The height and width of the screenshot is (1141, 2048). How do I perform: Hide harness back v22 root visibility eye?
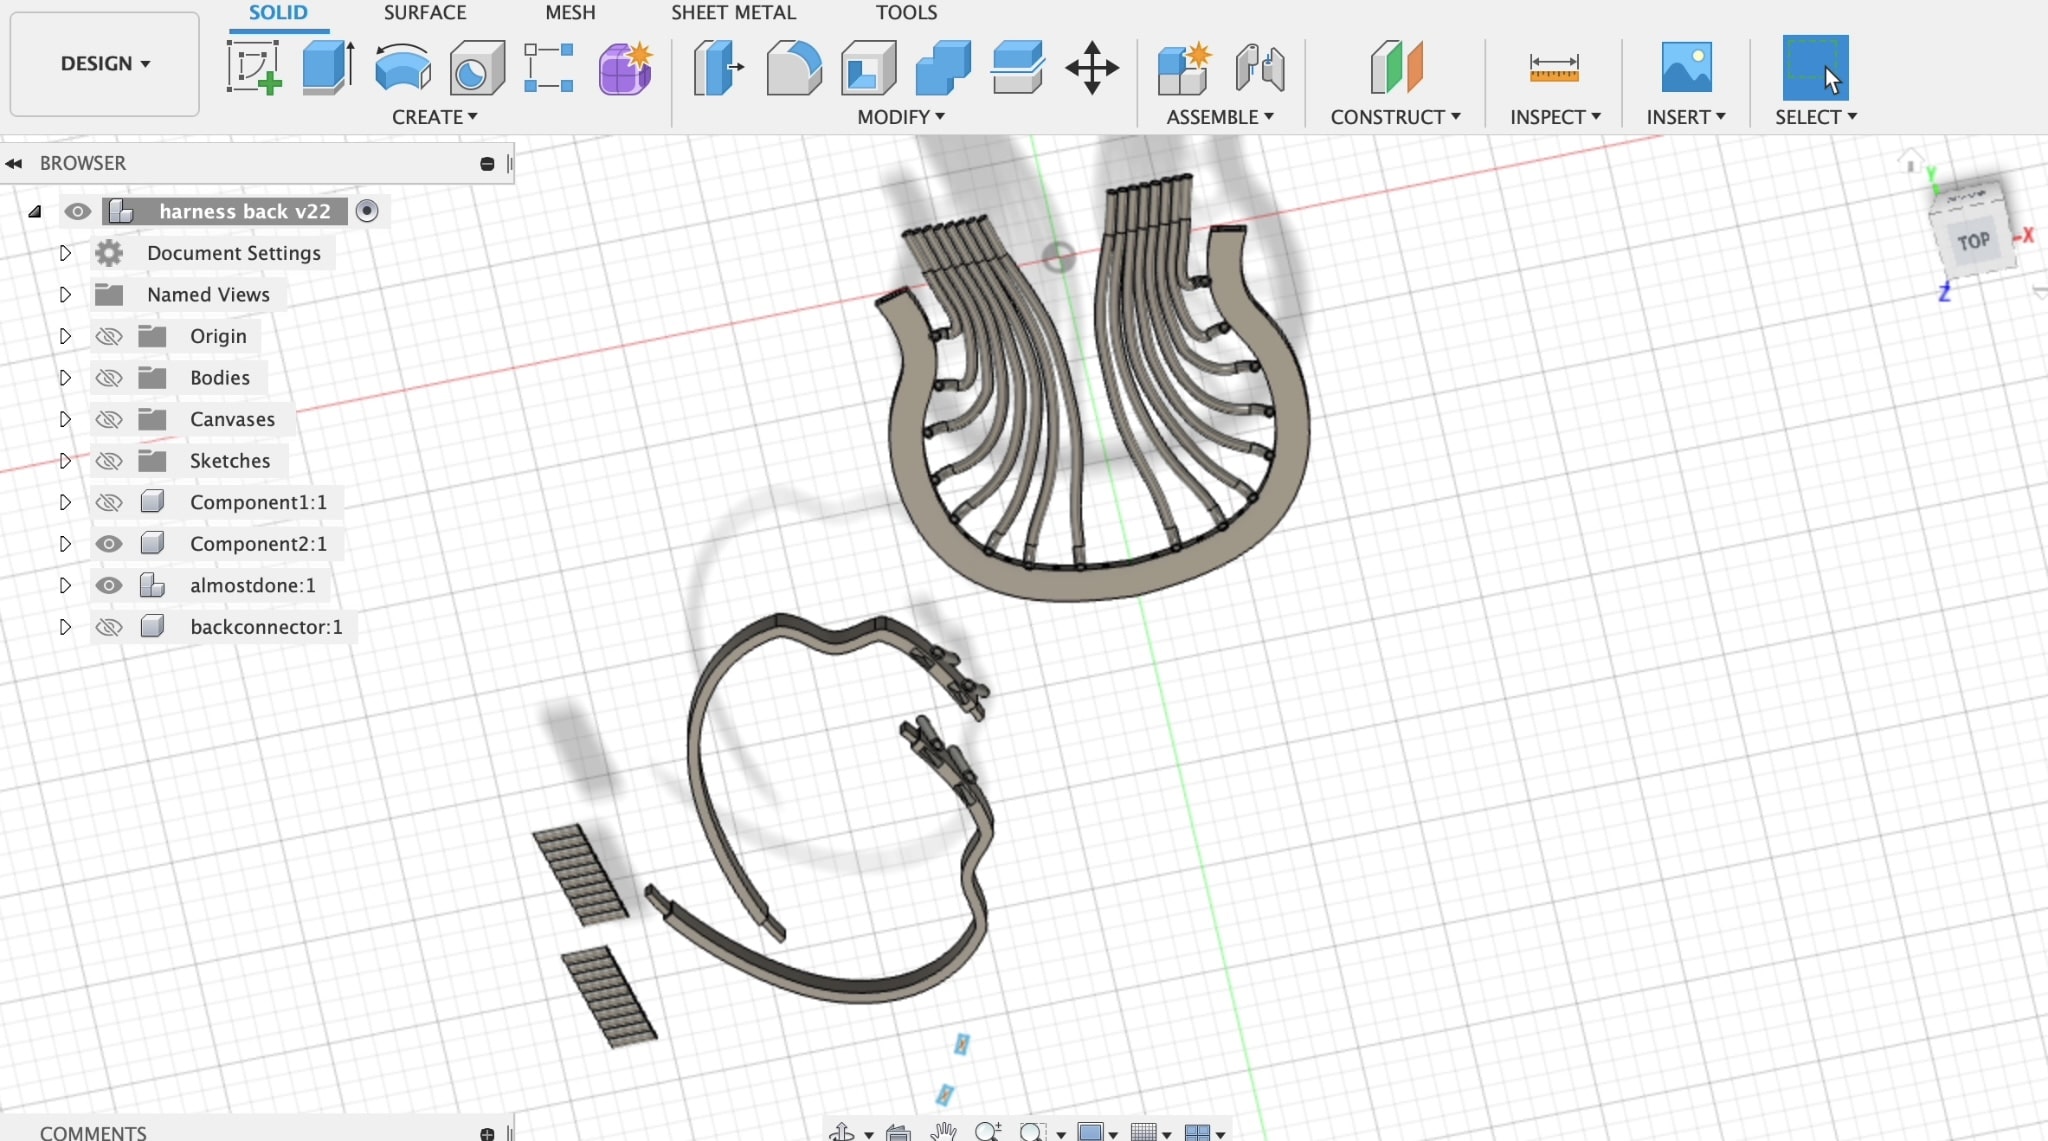coord(77,211)
